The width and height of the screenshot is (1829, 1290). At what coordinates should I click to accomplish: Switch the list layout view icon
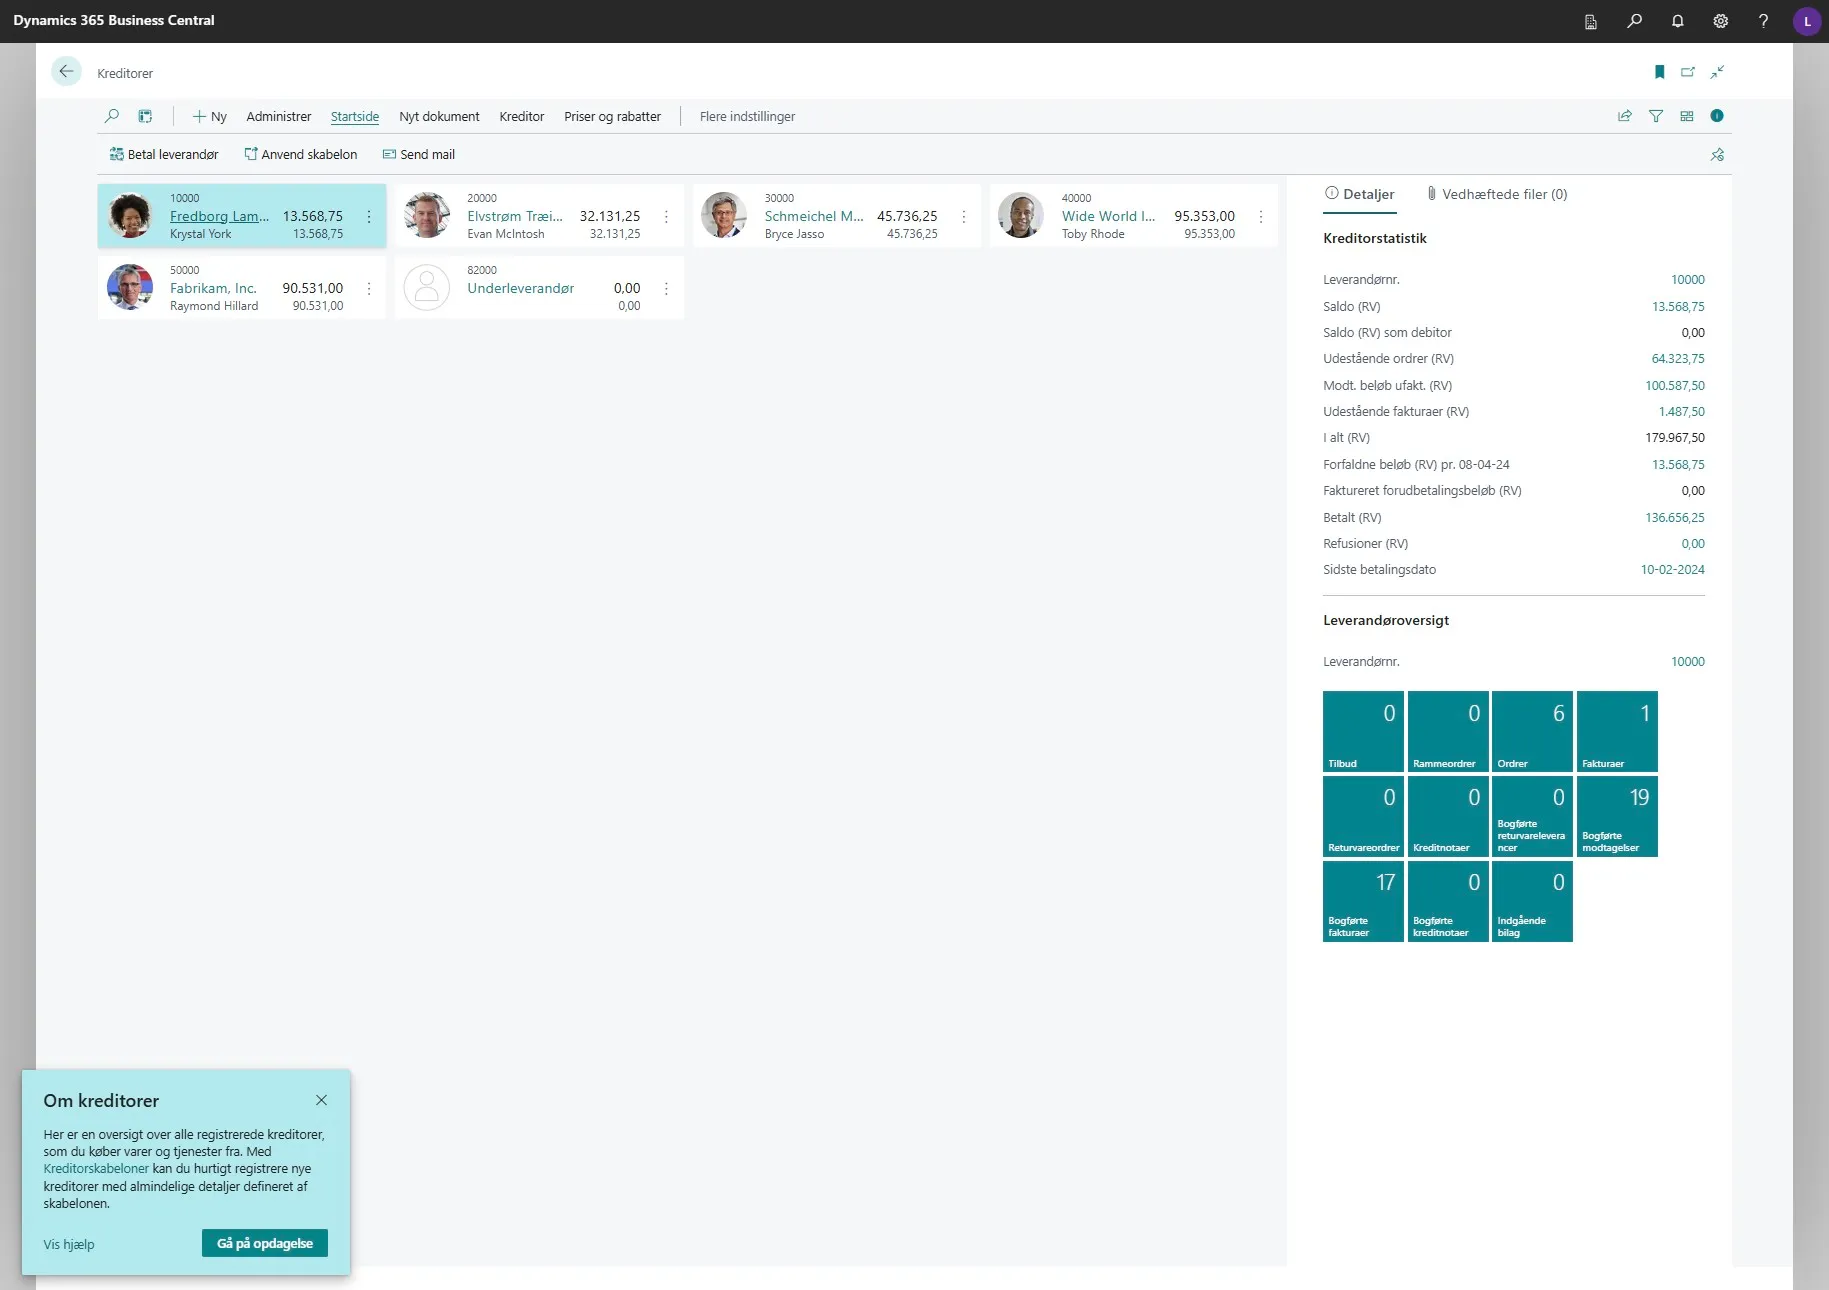pyautogui.click(x=1687, y=116)
